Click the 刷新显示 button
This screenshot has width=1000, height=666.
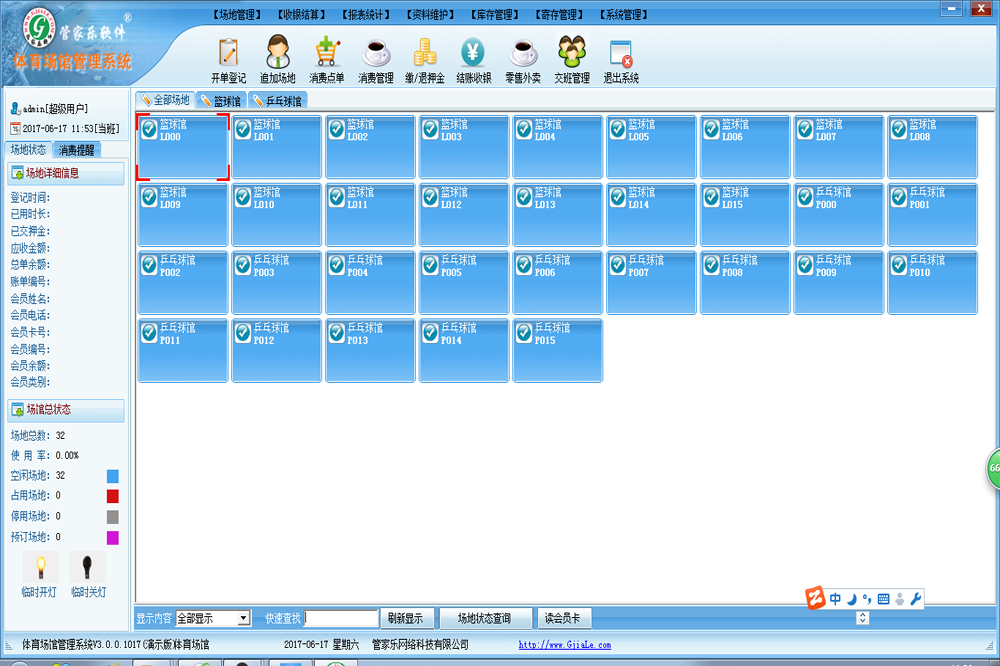[406, 618]
